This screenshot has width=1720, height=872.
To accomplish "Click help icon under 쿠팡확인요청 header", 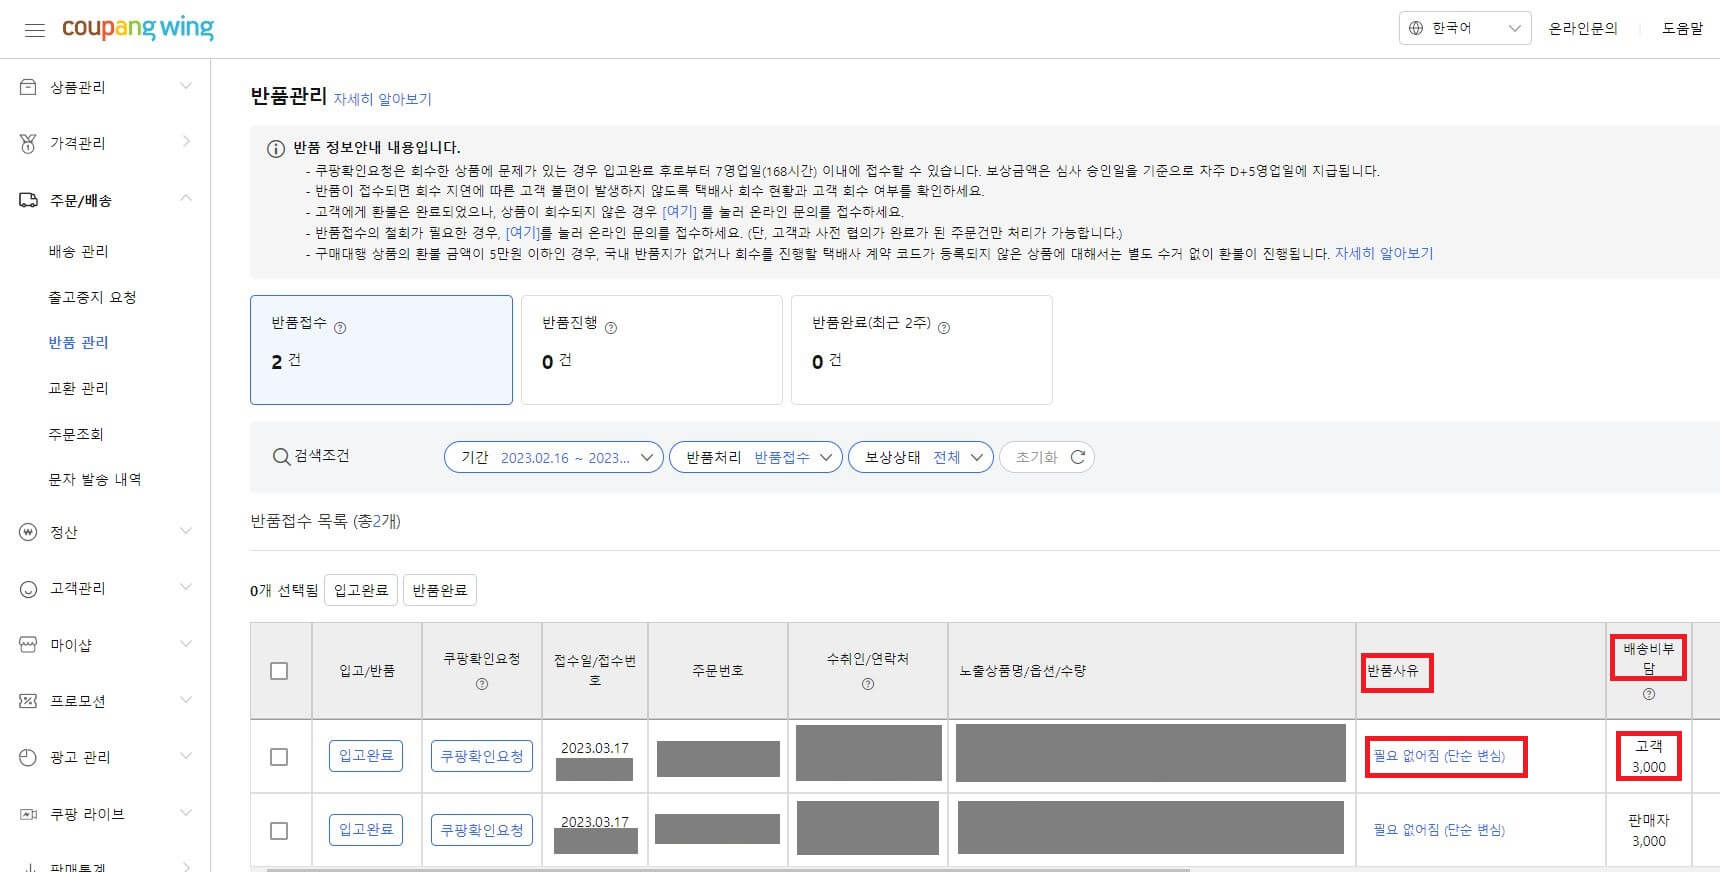I will (x=482, y=685).
